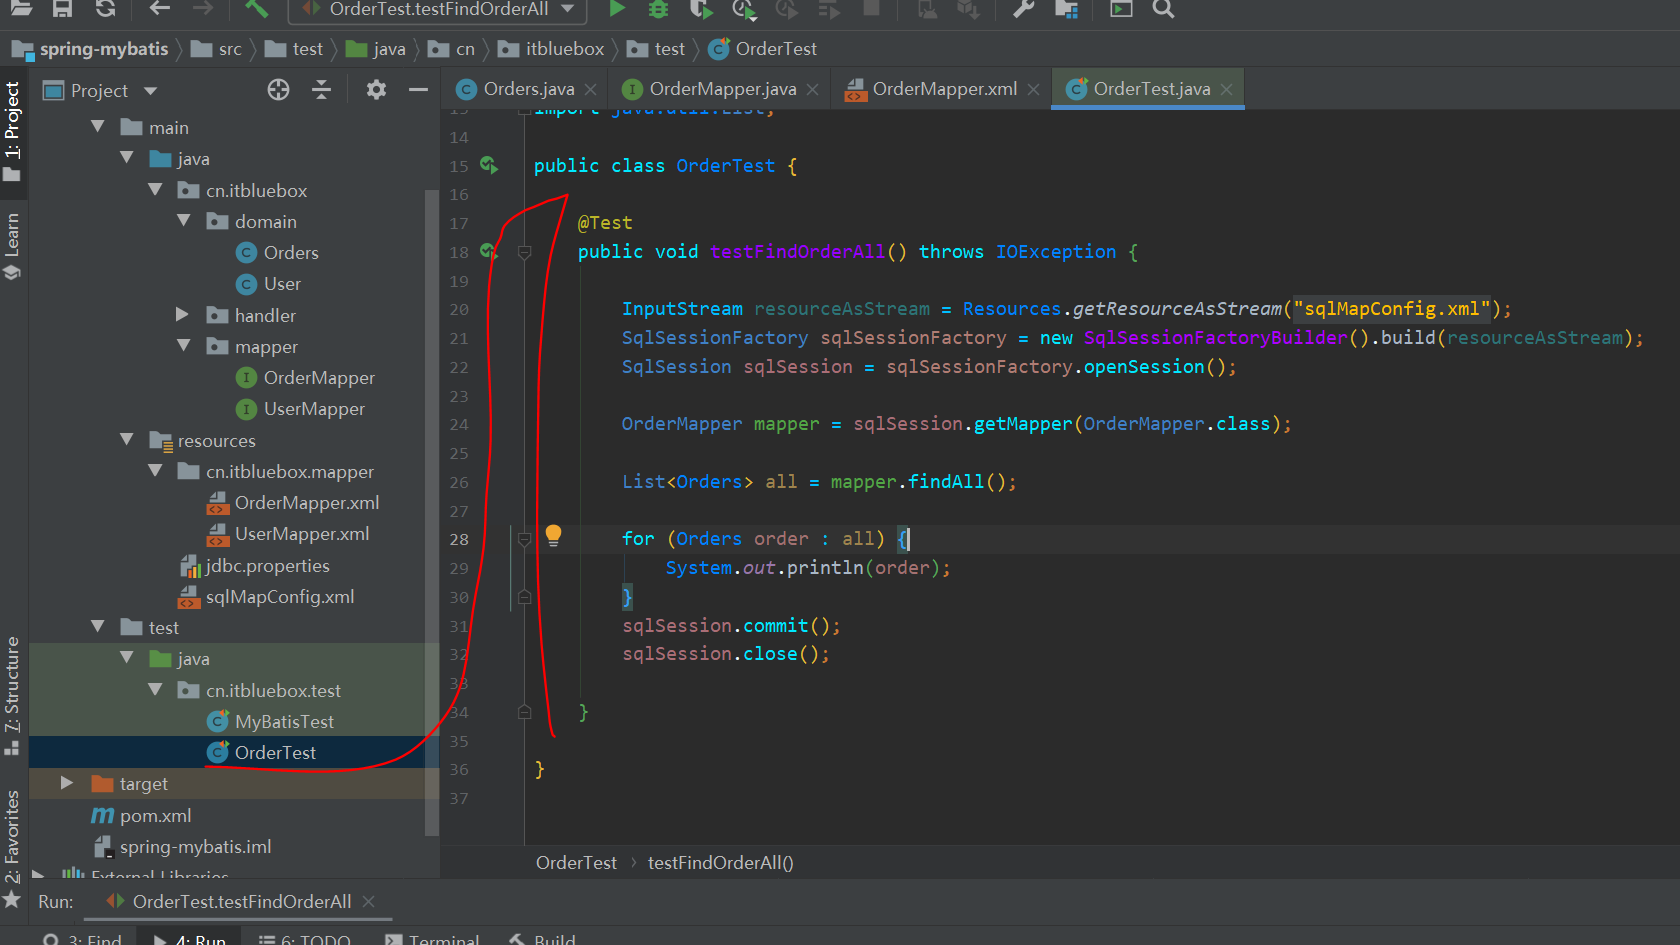Collapse the resources folder
This screenshot has width=1680, height=945.
(x=127, y=440)
